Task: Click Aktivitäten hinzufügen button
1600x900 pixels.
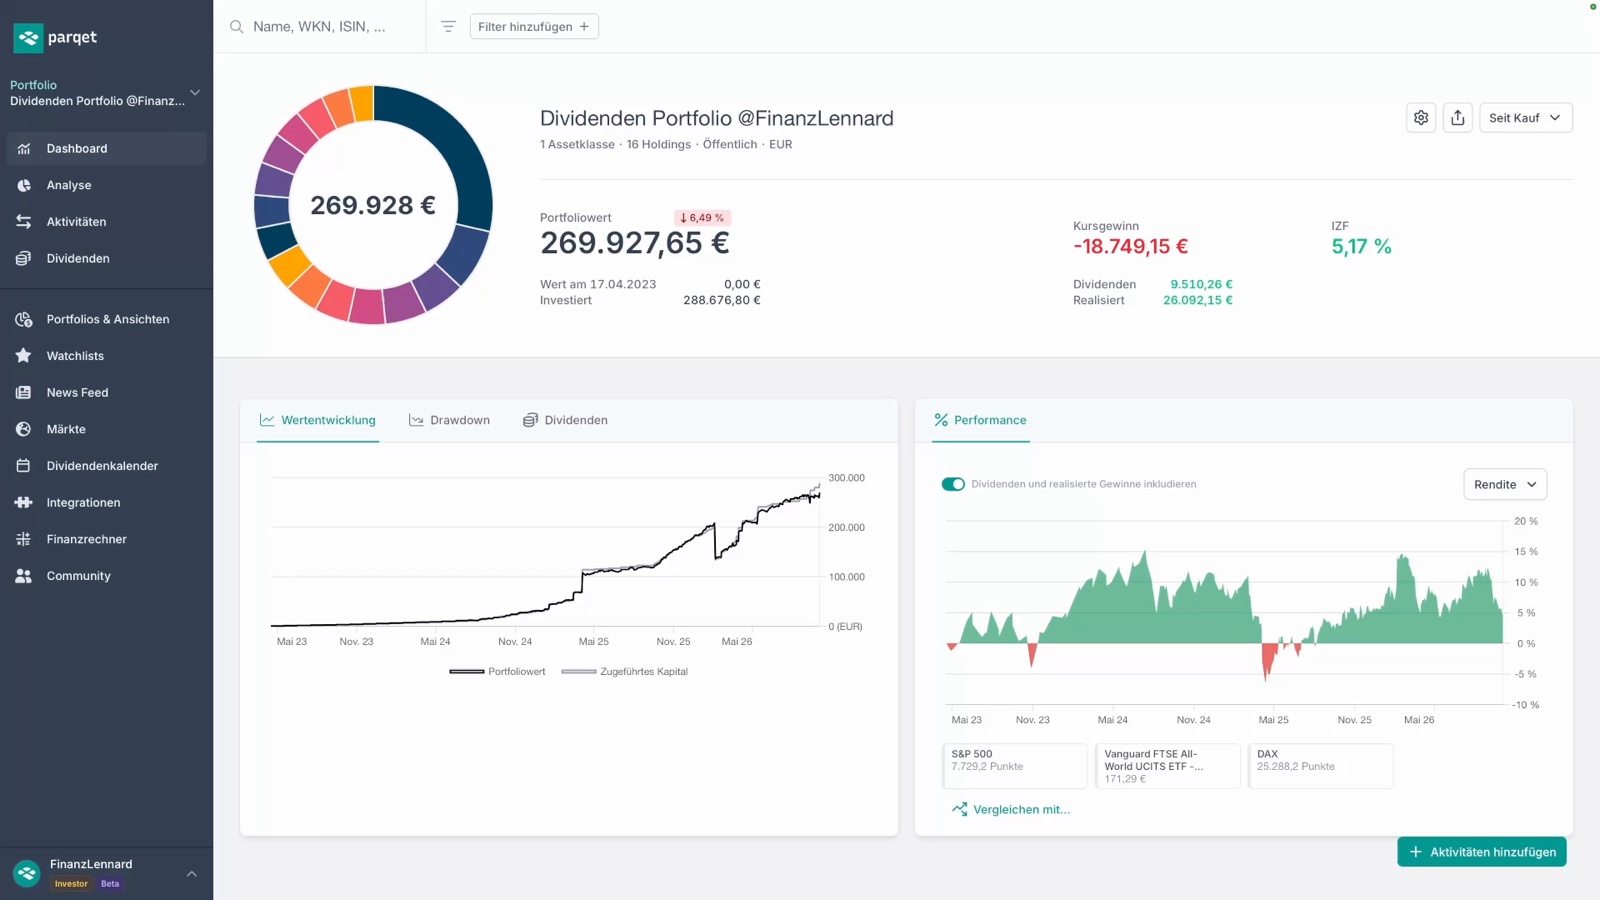Action: click(1482, 852)
